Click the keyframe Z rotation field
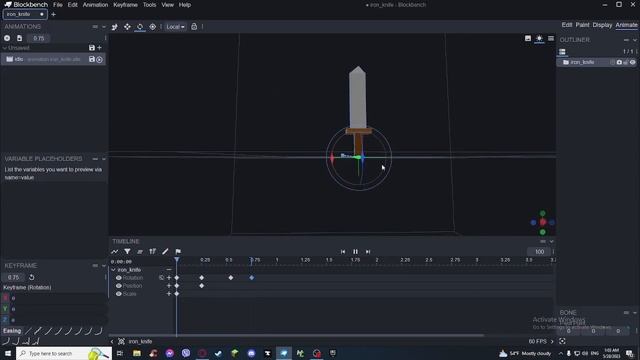The height and width of the screenshot is (360, 640). [x=57, y=320]
